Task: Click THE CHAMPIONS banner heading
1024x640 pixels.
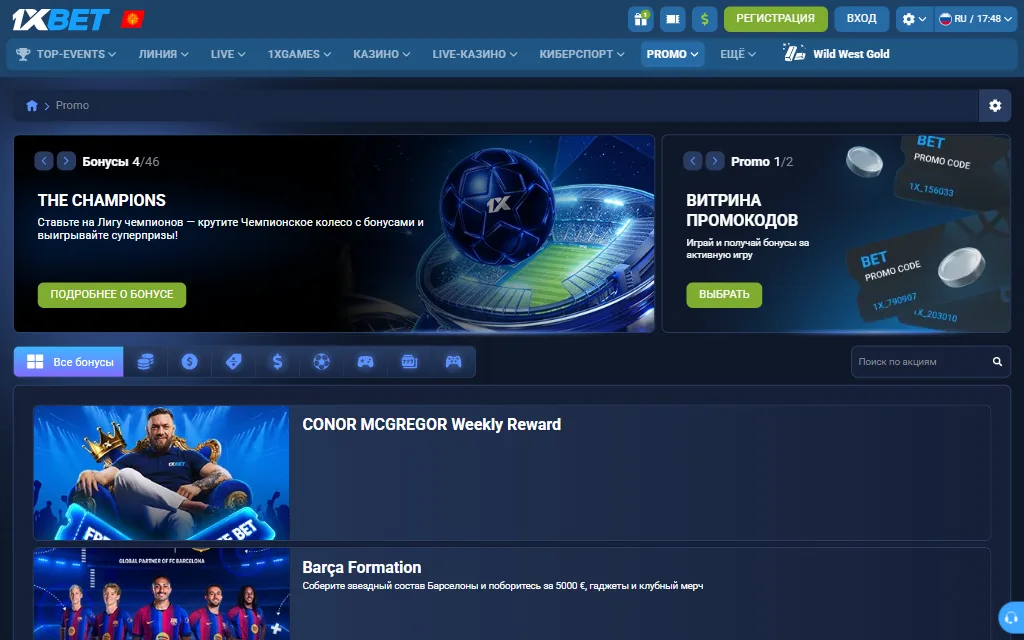Action: click(102, 200)
